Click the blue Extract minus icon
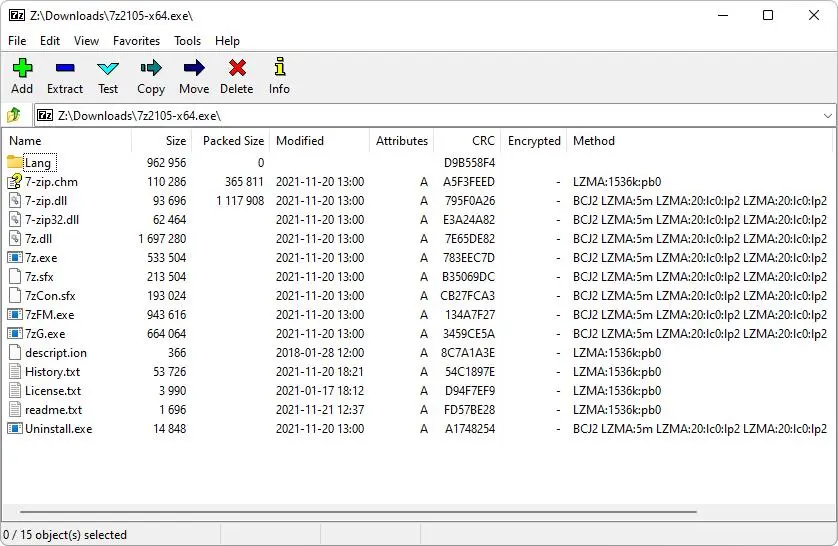The width and height of the screenshot is (838, 546). (x=65, y=68)
